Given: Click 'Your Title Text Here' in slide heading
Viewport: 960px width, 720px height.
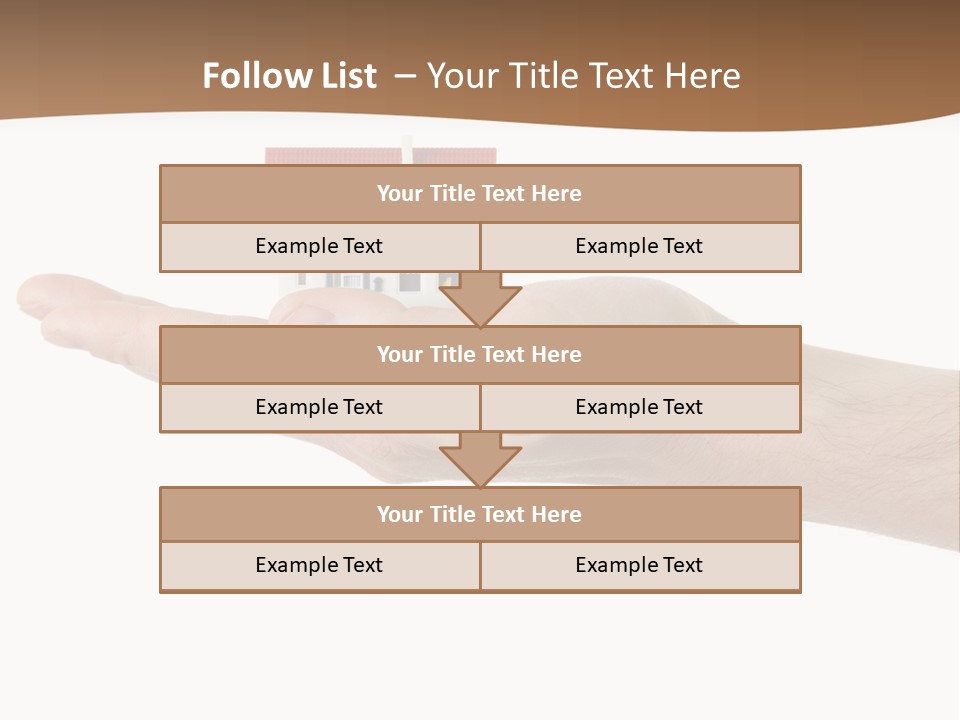Looking at the screenshot, I should [x=583, y=76].
